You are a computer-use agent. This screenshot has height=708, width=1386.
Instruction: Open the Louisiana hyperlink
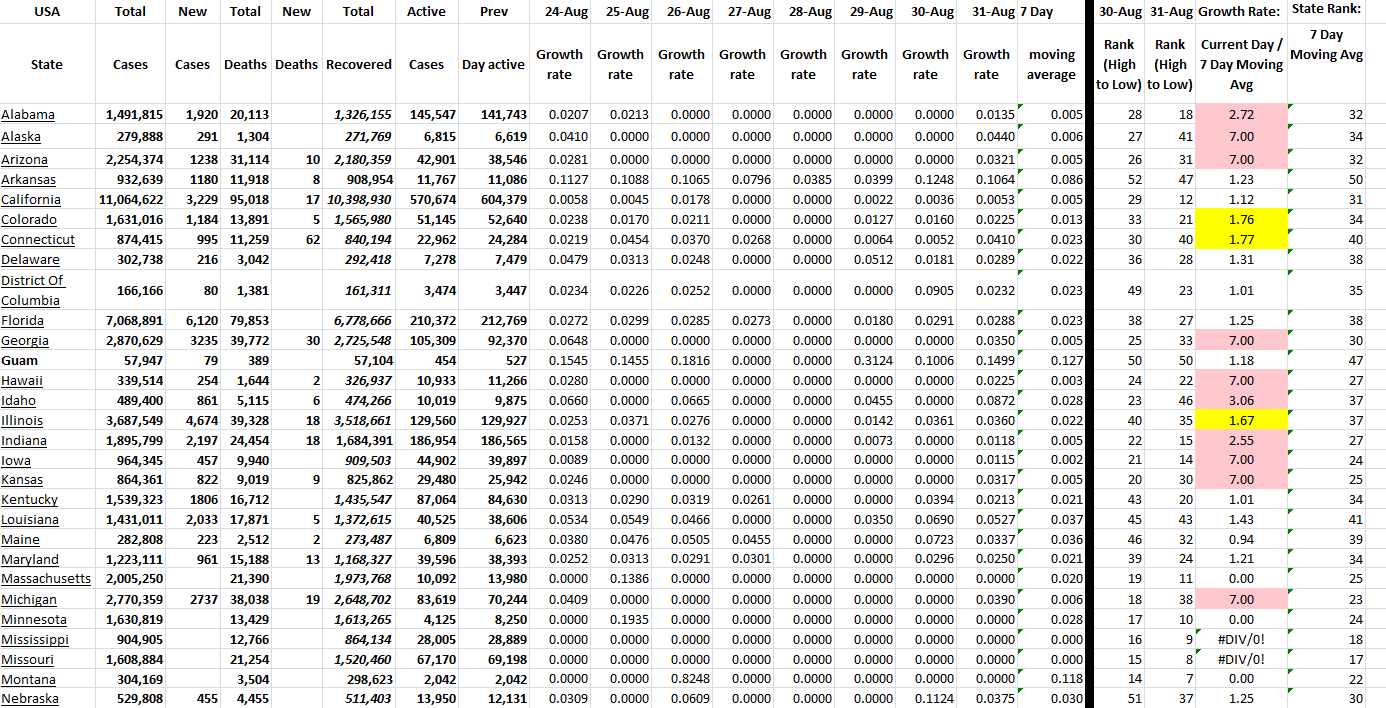30,519
